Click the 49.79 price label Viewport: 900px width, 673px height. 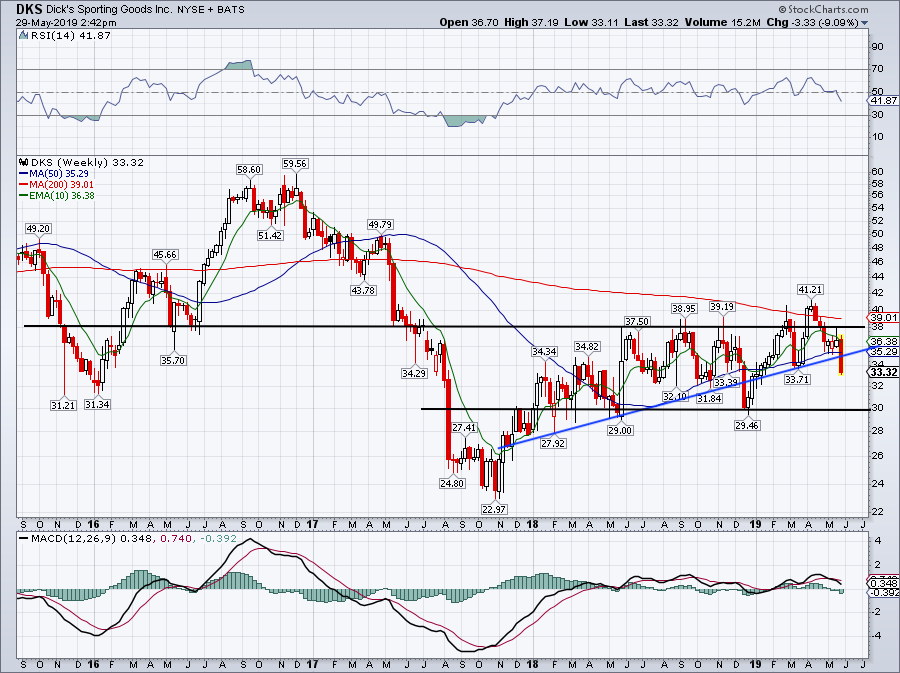[x=380, y=224]
